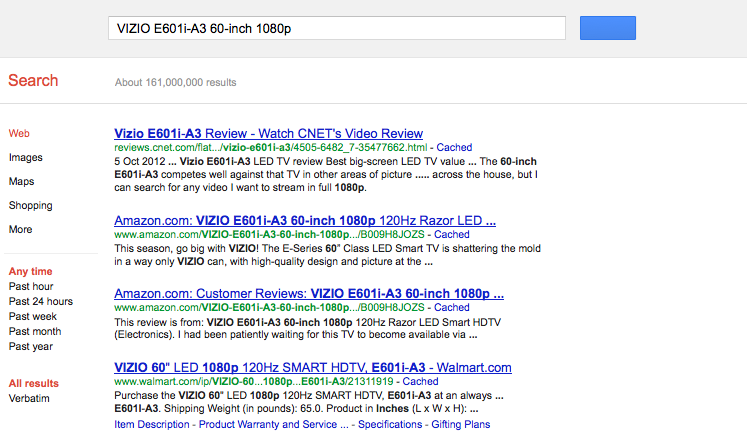Choose Verbatim results option
The image size is (747, 446).
29,398
